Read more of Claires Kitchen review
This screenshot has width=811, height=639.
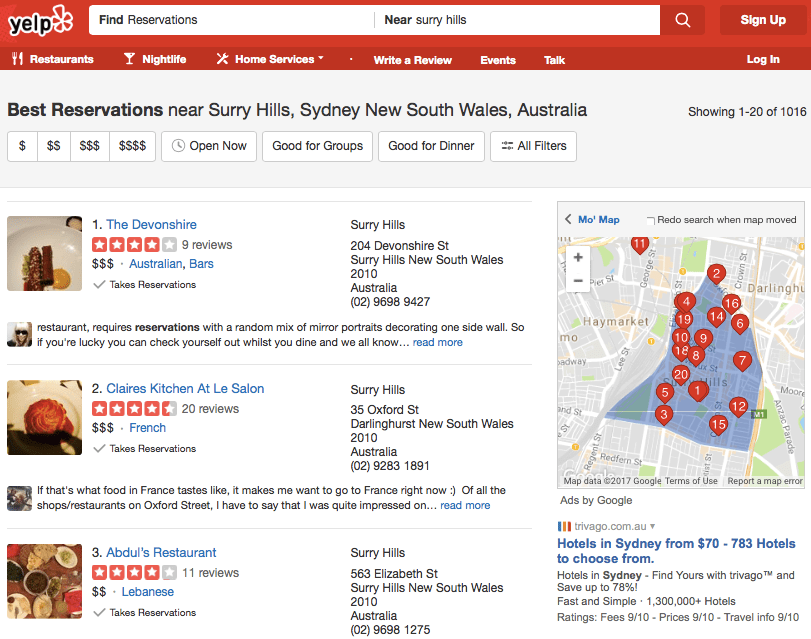[x=465, y=506]
